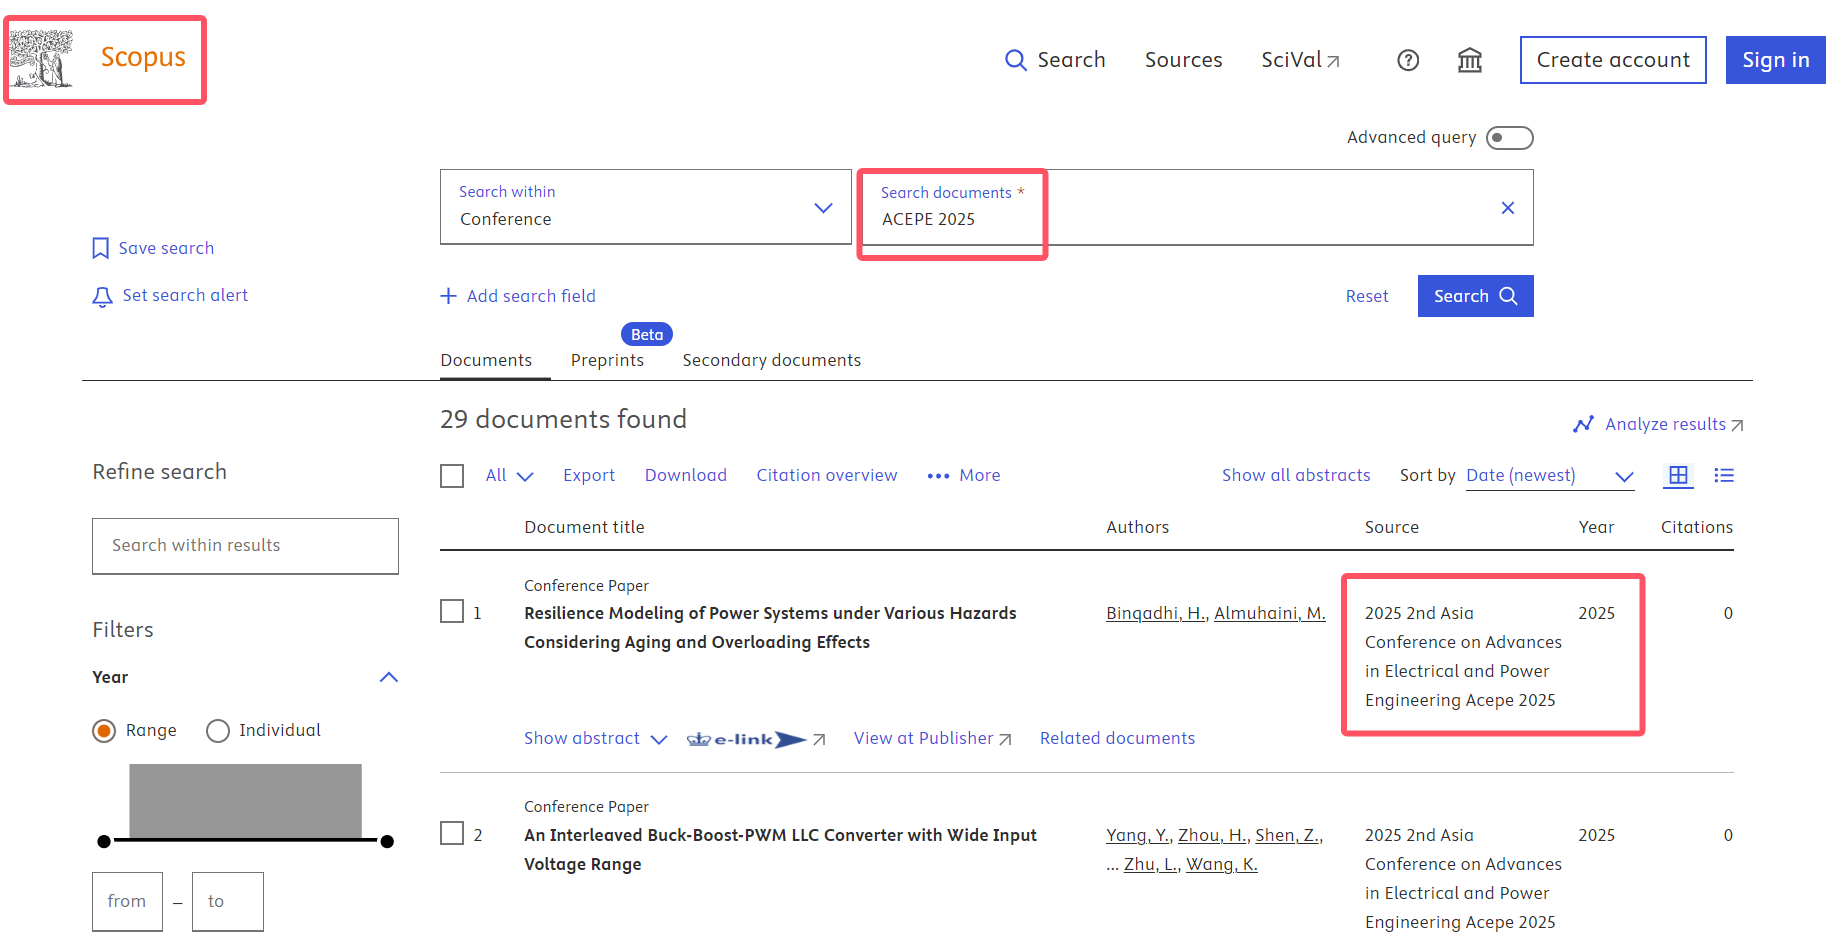
Task: Click the Year column header
Action: 1596,528
